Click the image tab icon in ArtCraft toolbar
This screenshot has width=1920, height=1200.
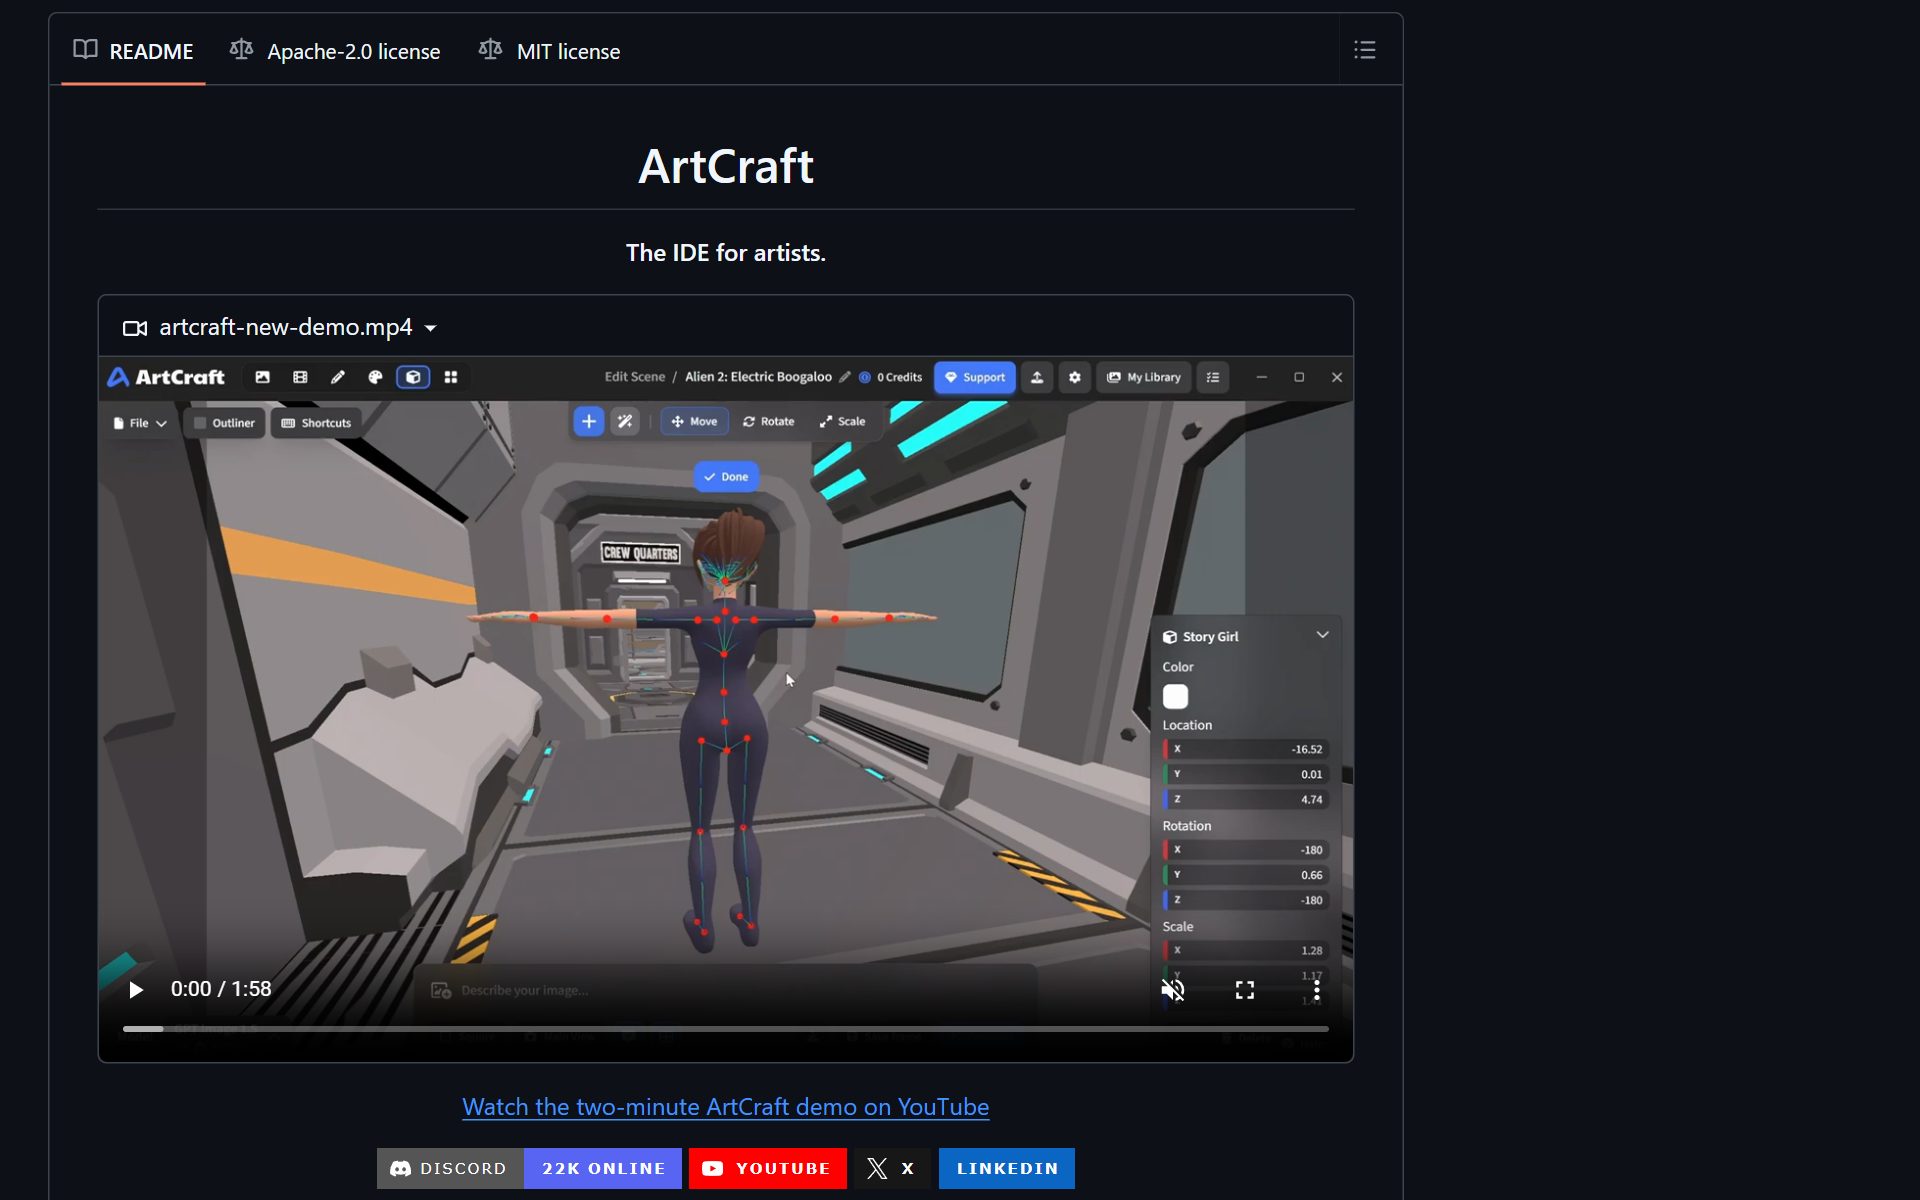point(262,377)
